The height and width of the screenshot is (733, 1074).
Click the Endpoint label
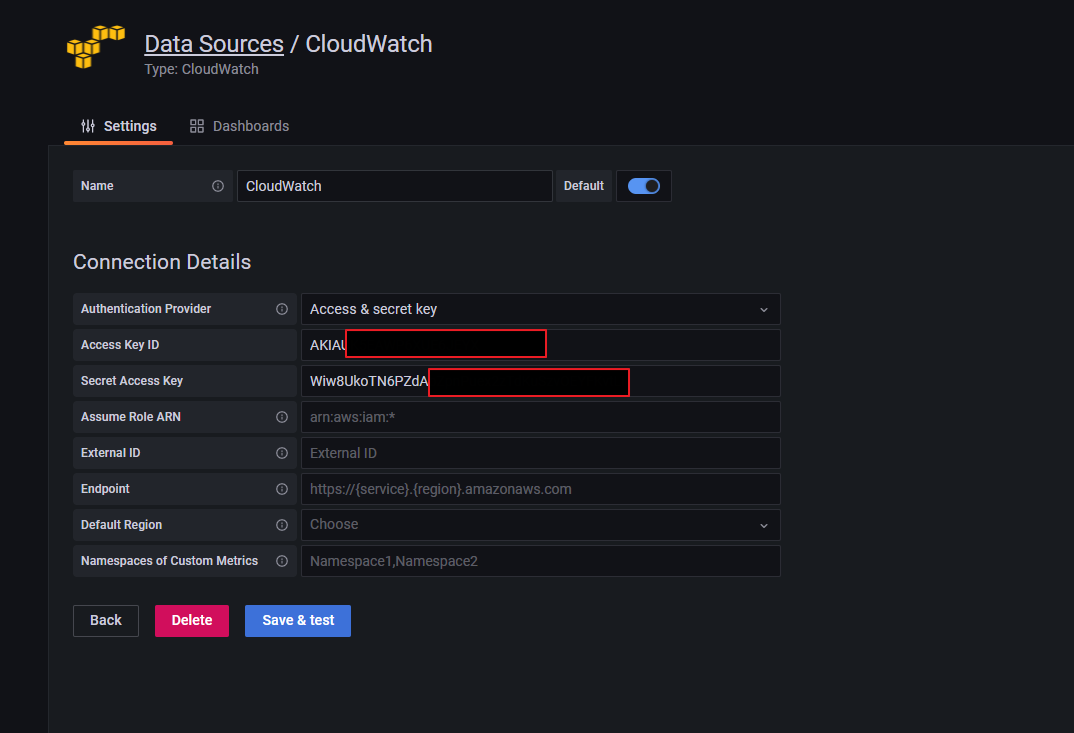[x=105, y=489]
